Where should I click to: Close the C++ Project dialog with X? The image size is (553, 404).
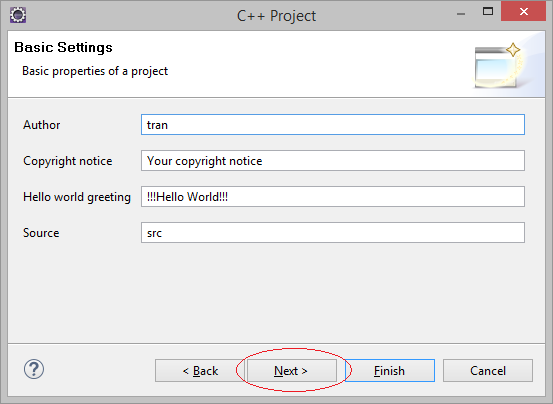click(523, 12)
